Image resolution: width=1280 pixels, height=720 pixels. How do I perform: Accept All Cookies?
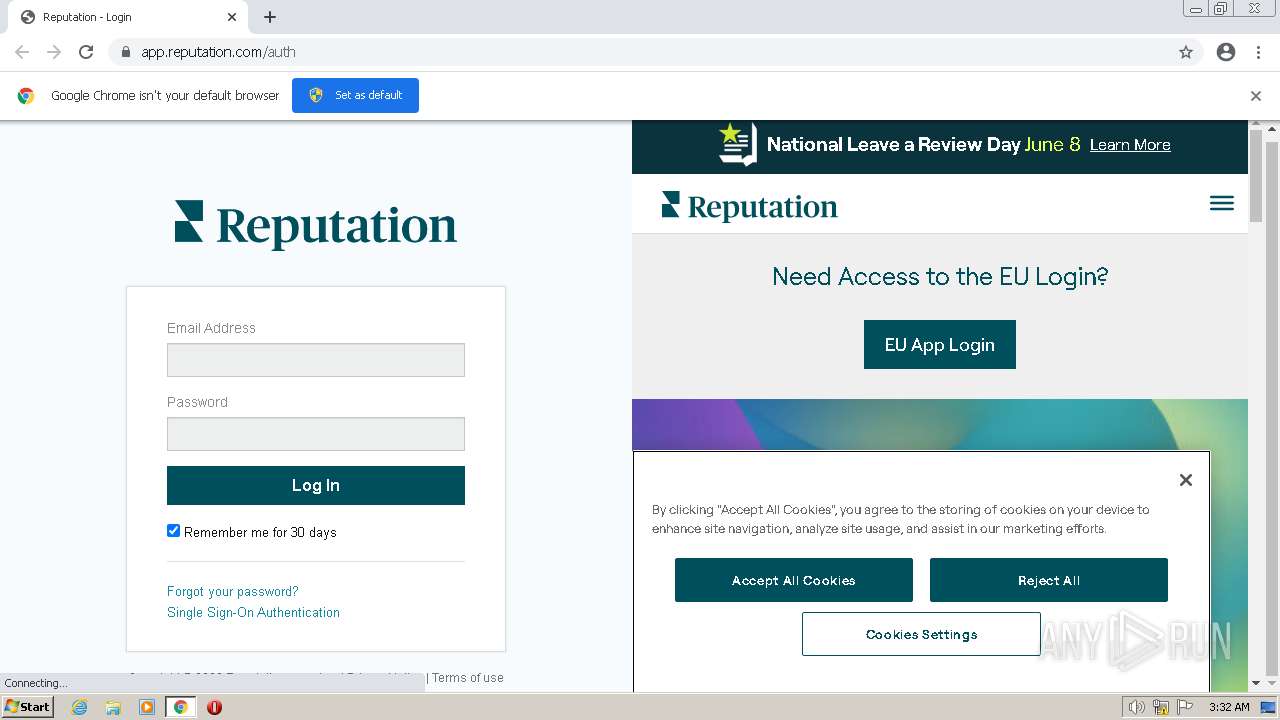(x=794, y=580)
